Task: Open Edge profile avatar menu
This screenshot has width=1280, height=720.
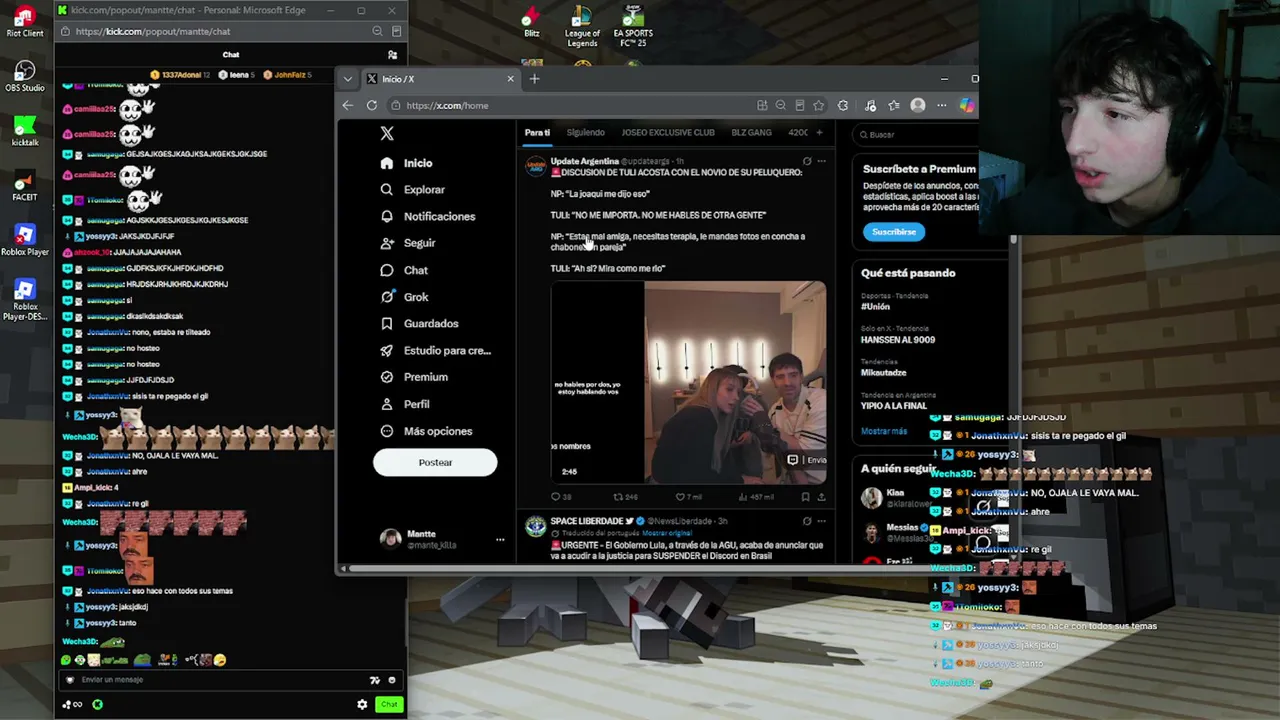Action: (918, 105)
